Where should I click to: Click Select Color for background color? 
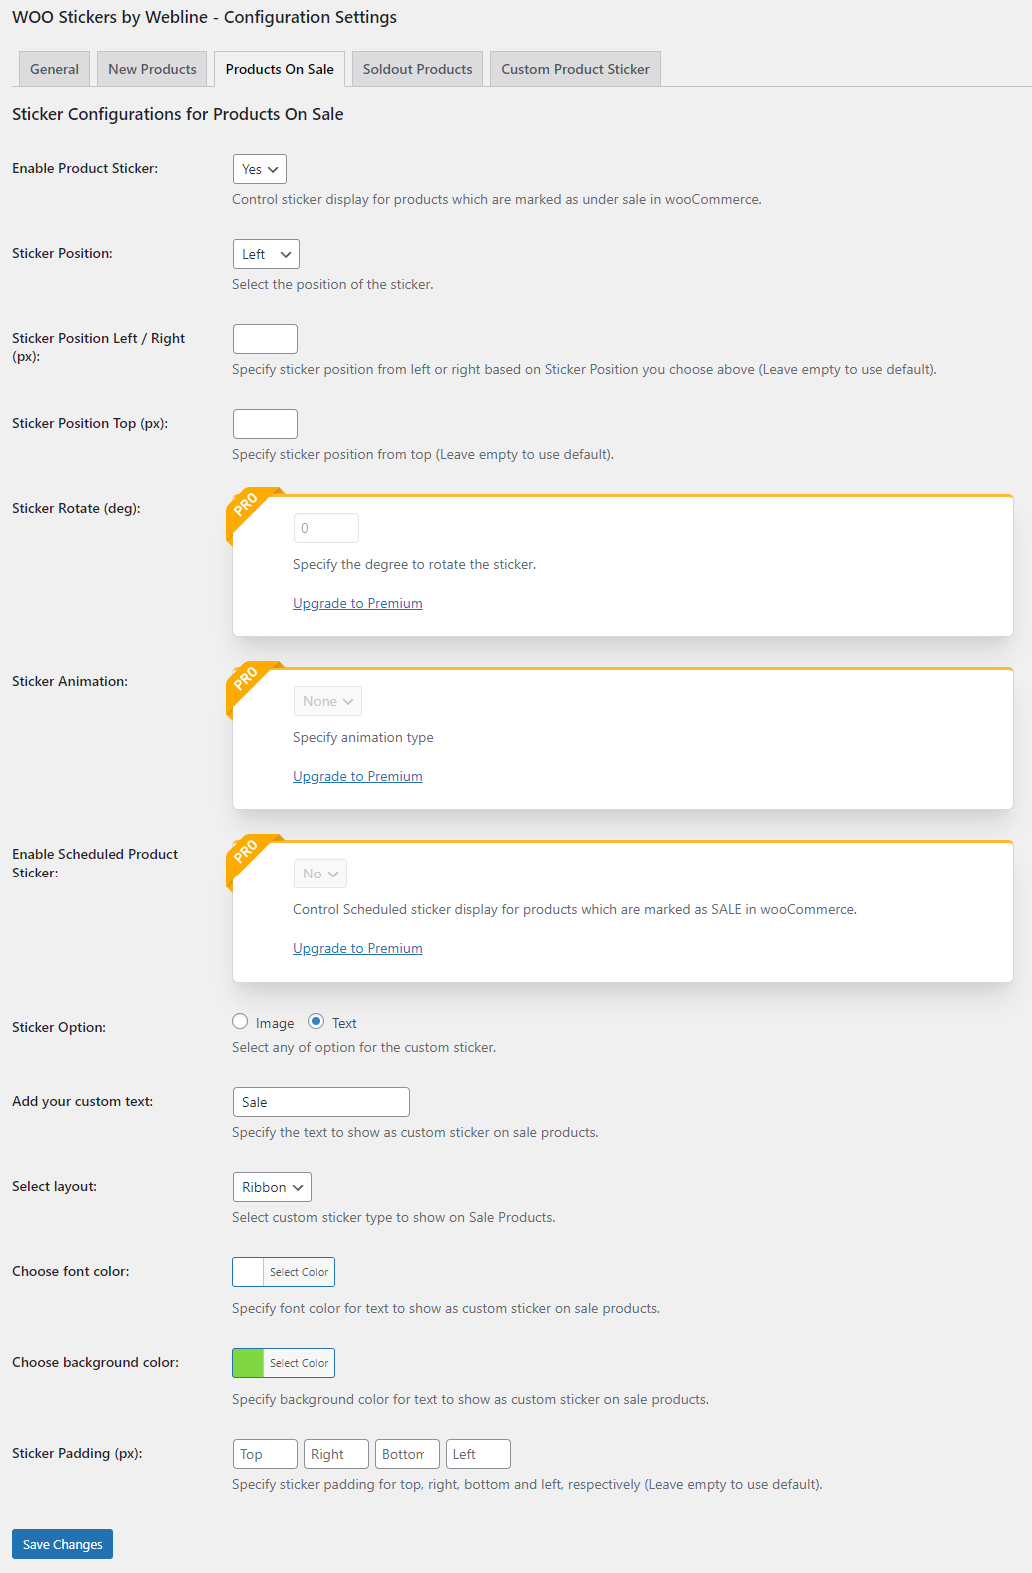click(299, 1363)
